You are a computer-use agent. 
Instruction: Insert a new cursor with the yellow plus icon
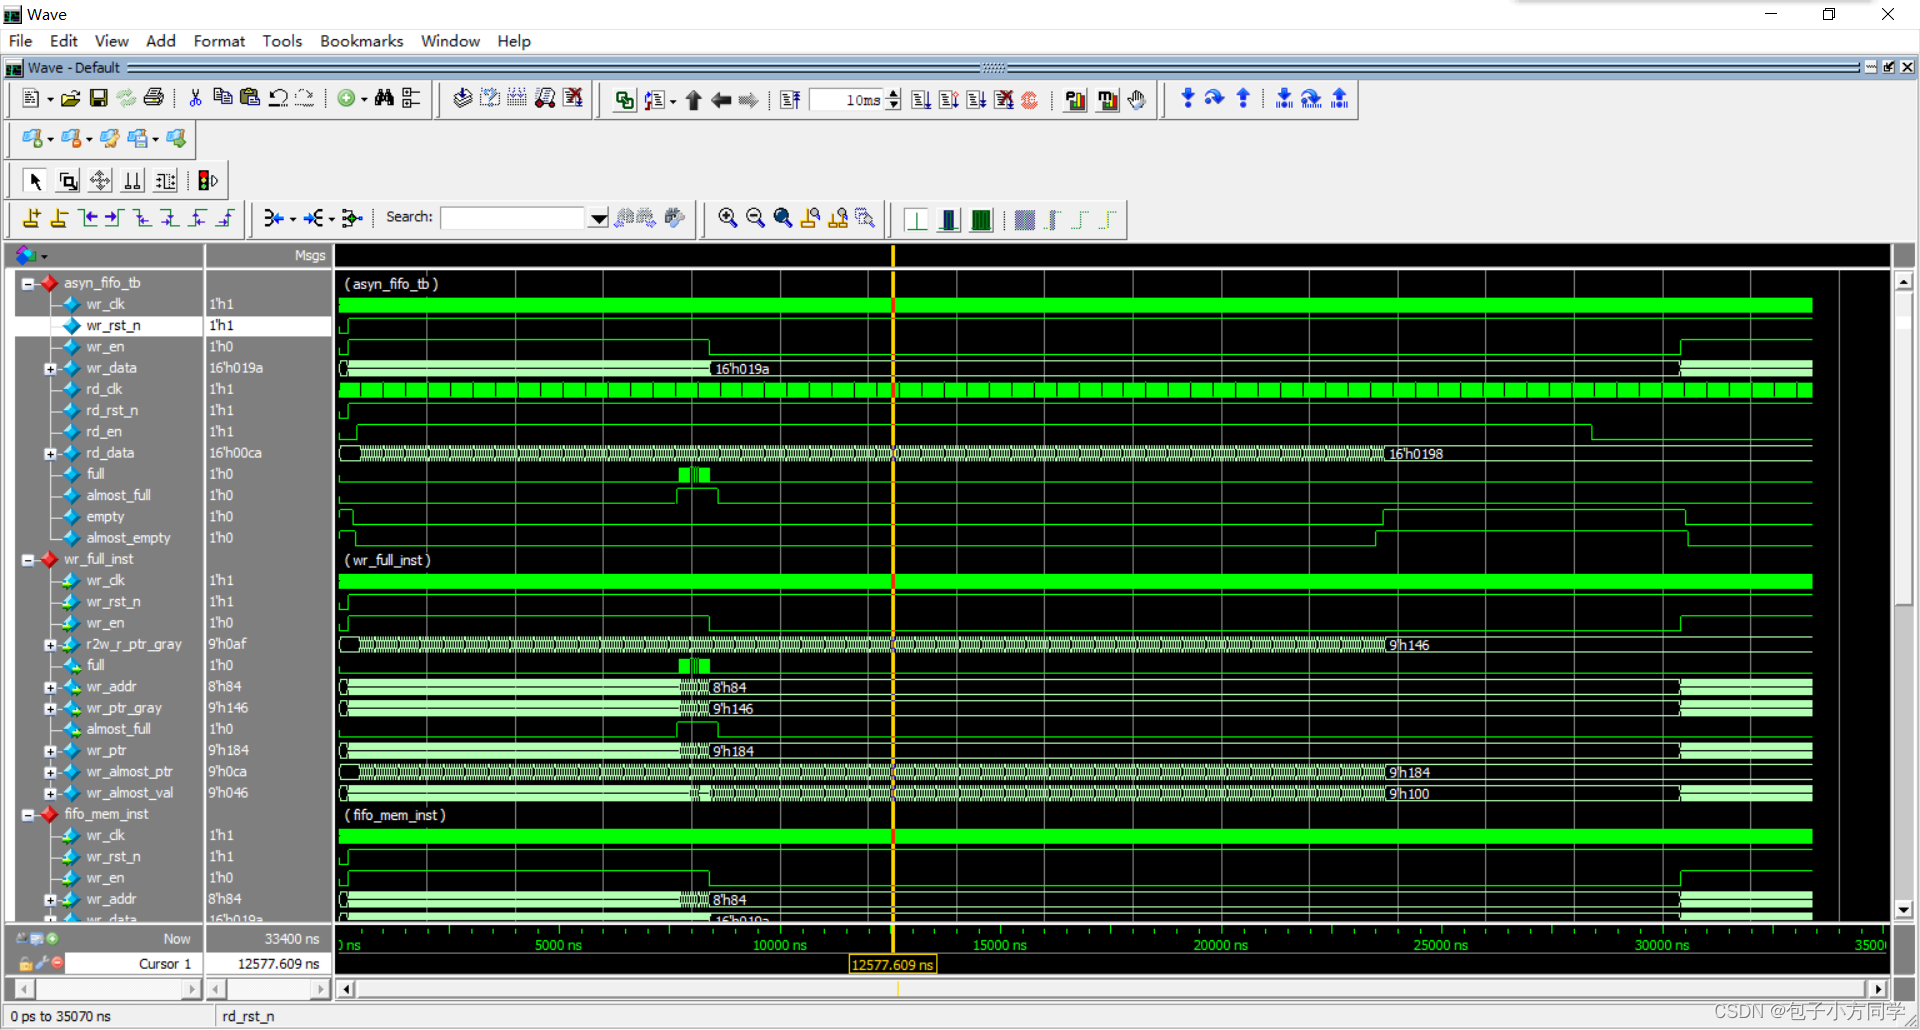32,218
